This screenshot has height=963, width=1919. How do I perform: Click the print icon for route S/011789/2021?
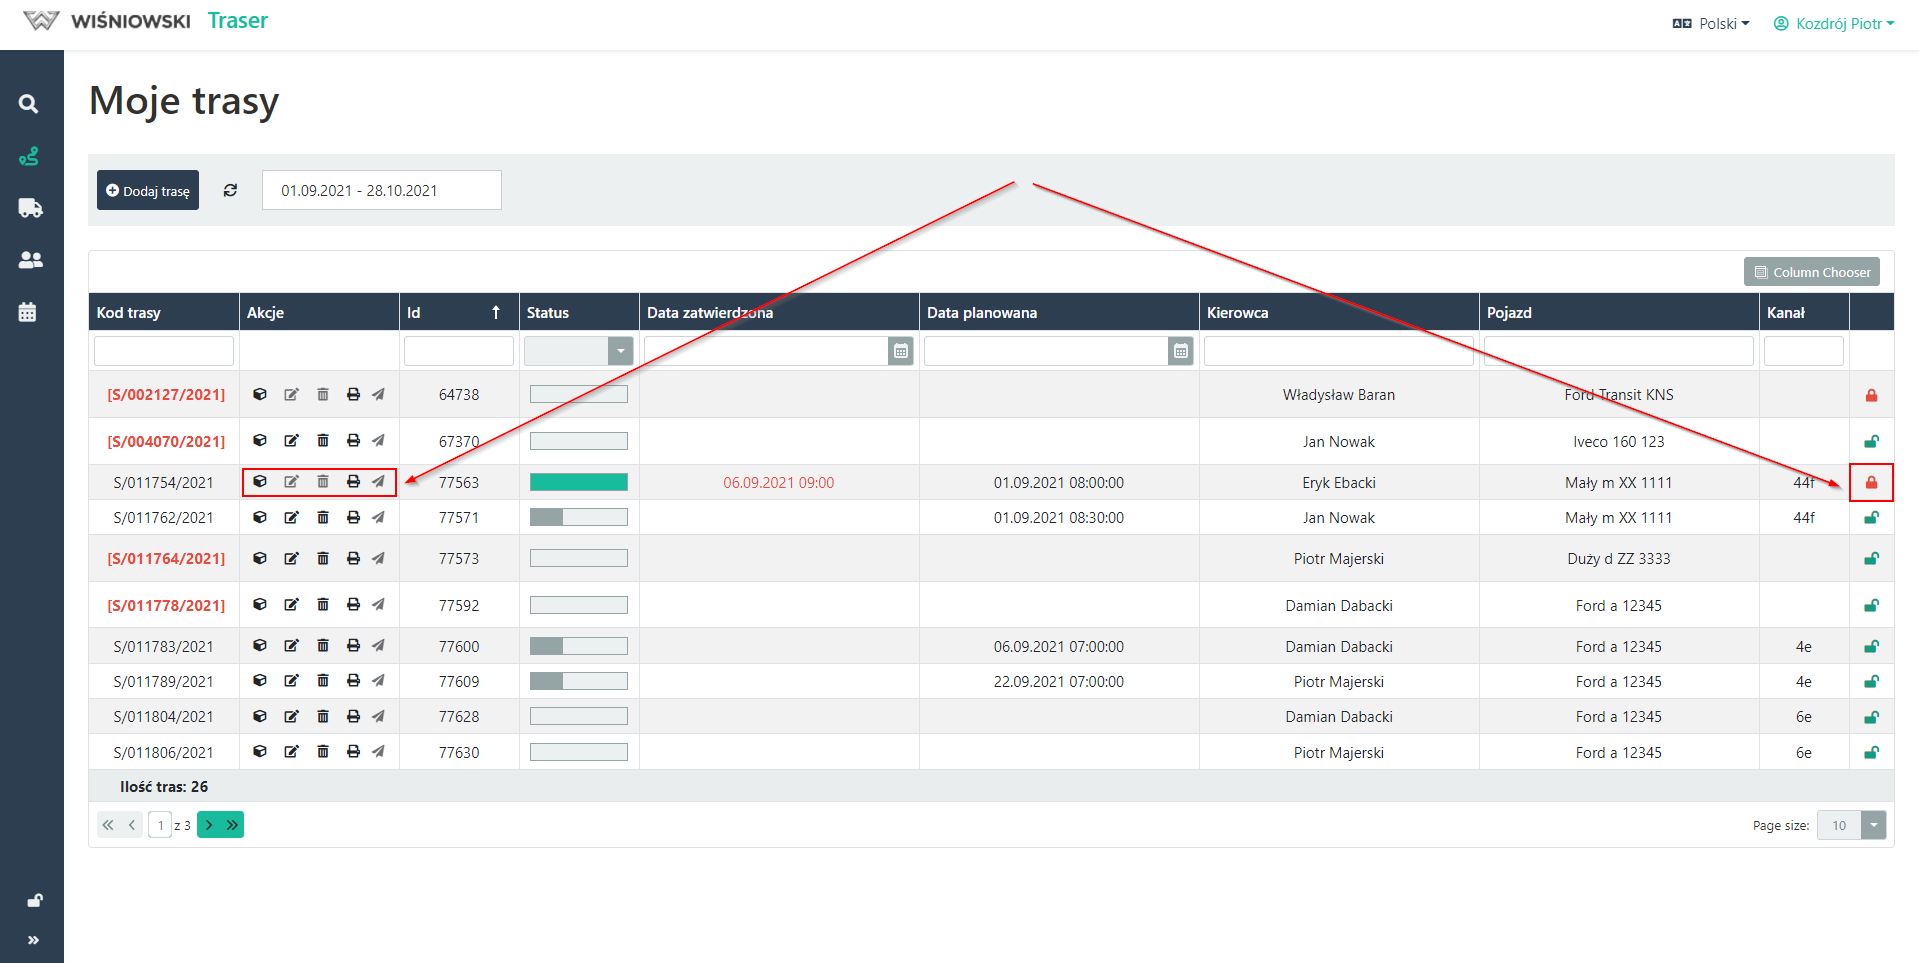pos(353,681)
